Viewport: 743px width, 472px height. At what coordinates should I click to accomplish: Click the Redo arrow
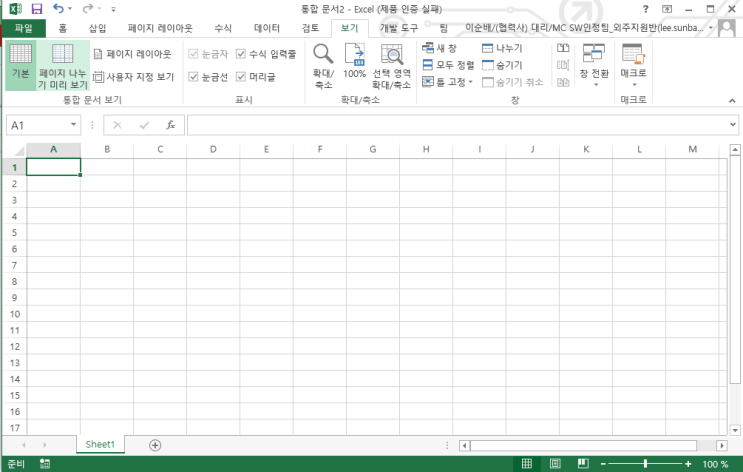coord(87,9)
